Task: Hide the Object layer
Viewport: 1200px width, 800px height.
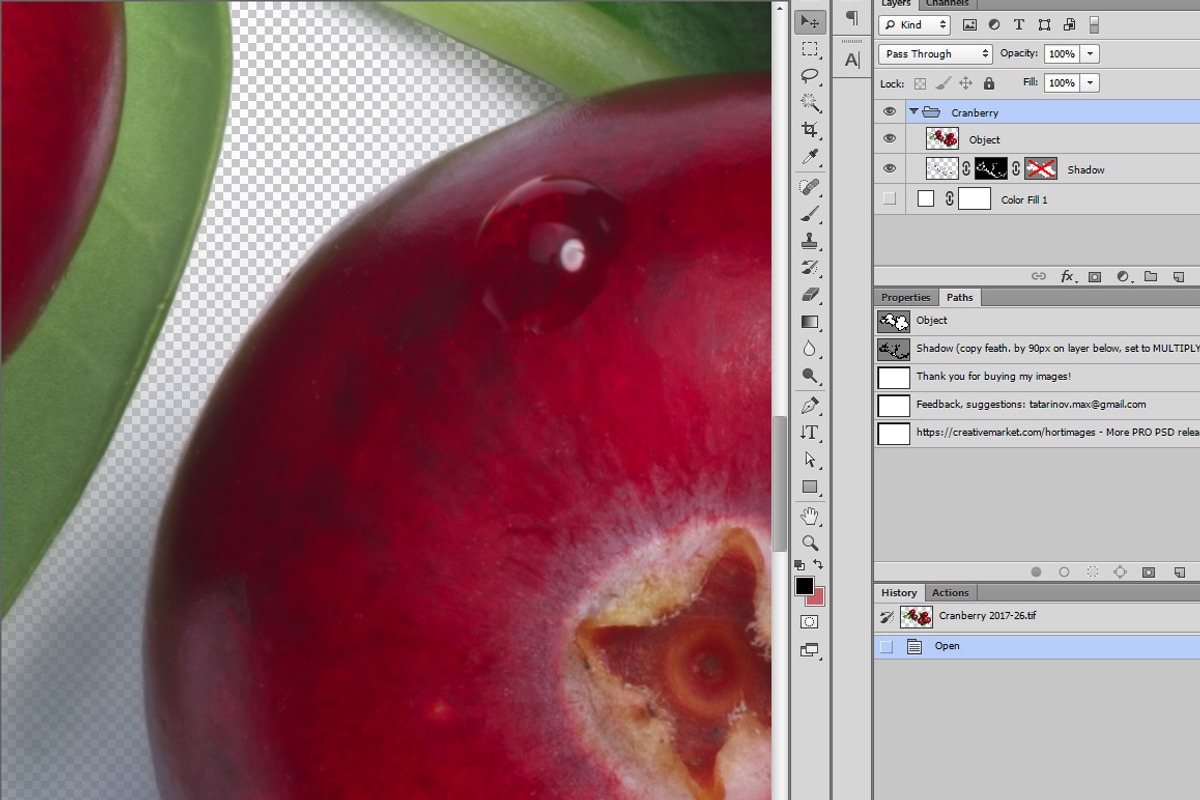Action: (x=889, y=139)
